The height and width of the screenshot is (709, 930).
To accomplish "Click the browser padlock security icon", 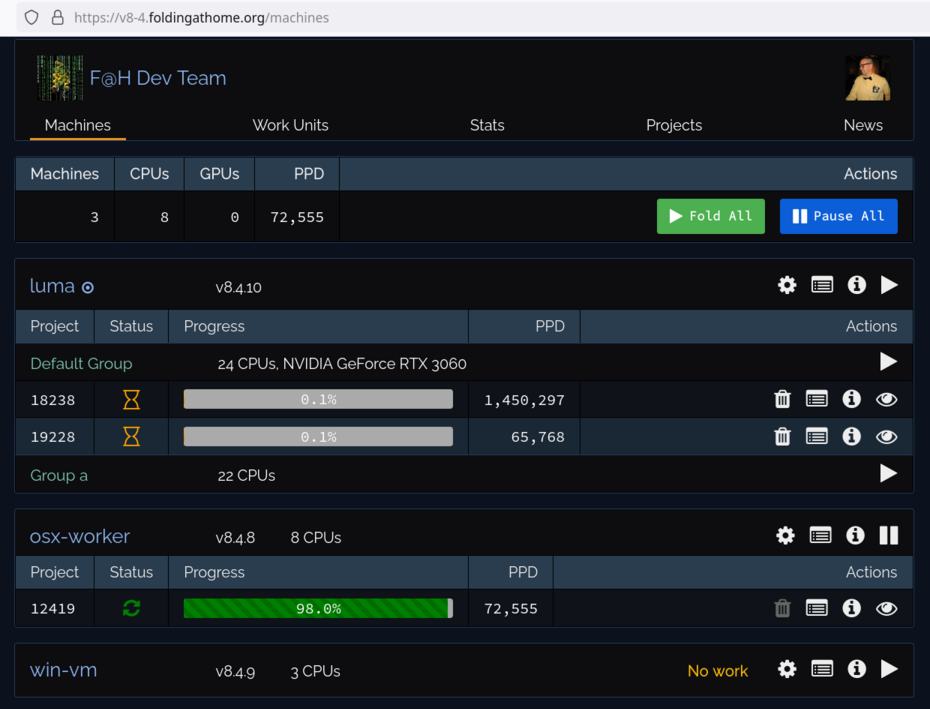I will click(x=58, y=18).
